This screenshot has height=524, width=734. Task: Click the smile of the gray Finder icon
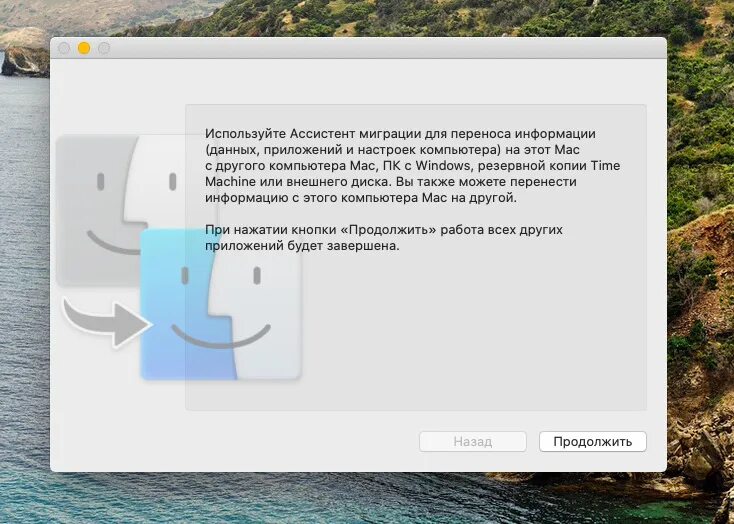pos(114,243)
